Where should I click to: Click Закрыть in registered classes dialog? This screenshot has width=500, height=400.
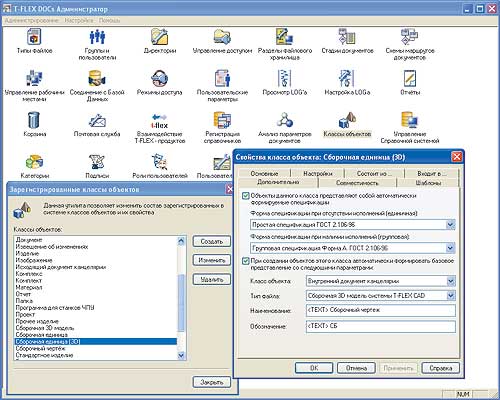click(212, 382)
